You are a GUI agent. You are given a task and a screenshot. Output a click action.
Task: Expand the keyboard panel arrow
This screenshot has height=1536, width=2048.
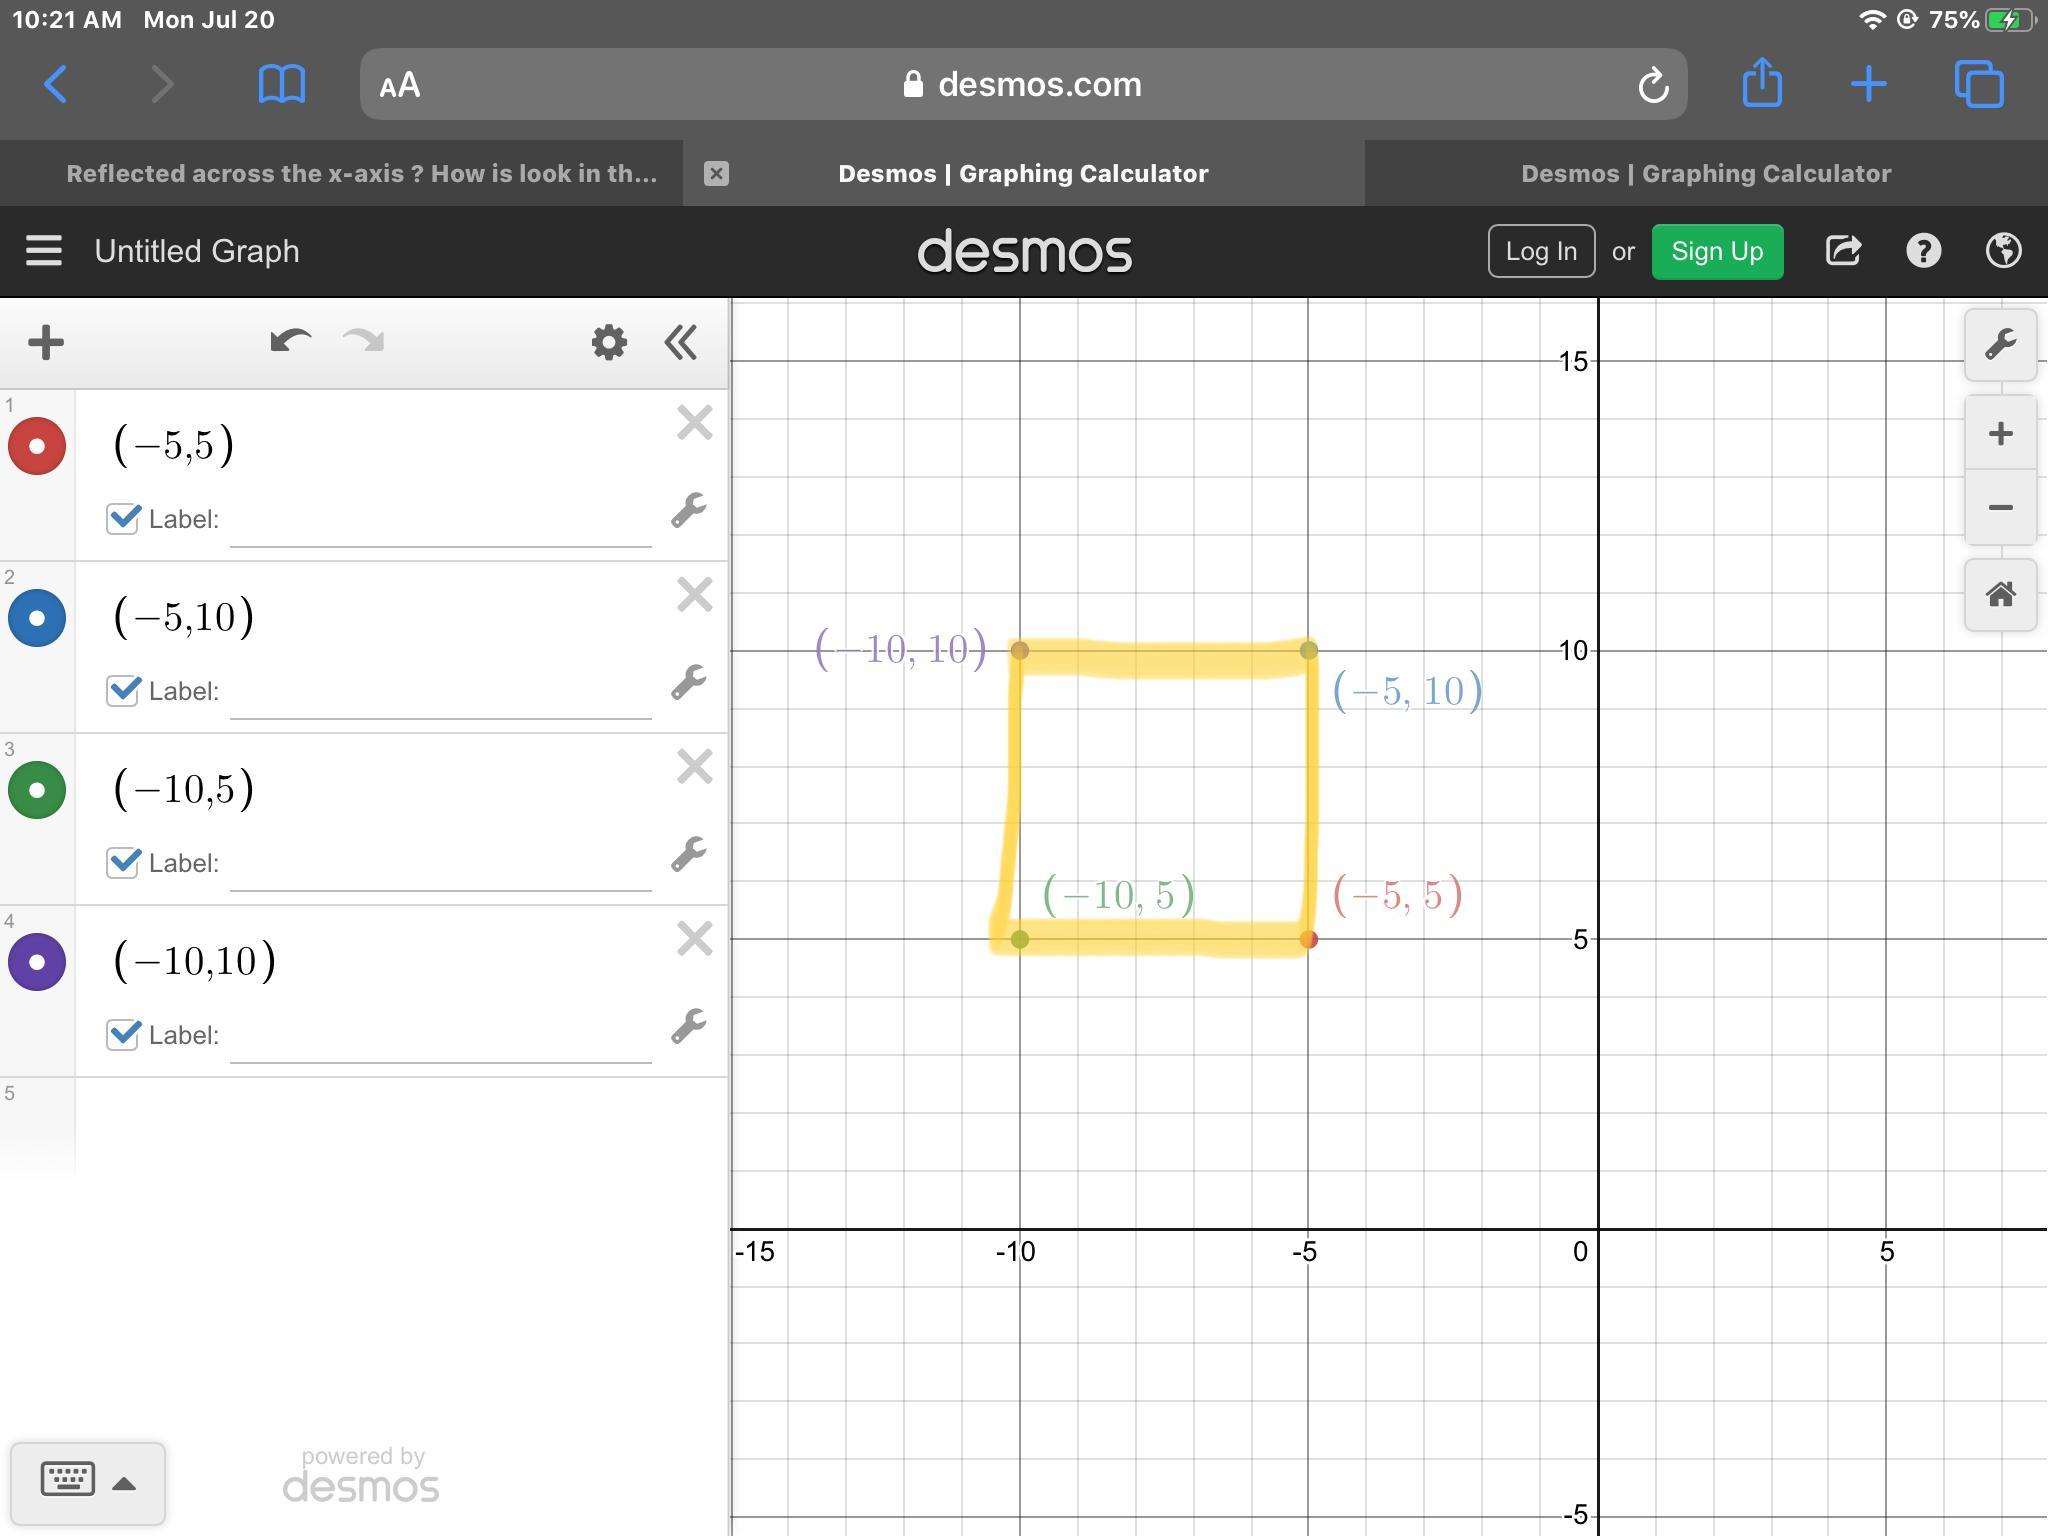click(x=124, y=1483)
